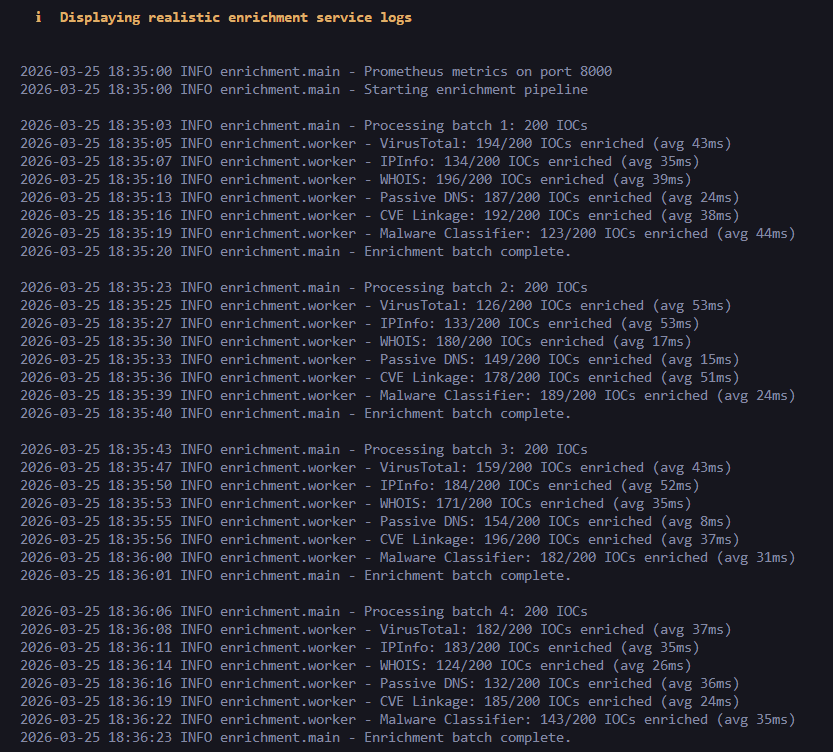Click 'Malware Classifier: 182/200 IOCs enriched' line
This screenshot has height=752, width=833.
coord(407,558)
